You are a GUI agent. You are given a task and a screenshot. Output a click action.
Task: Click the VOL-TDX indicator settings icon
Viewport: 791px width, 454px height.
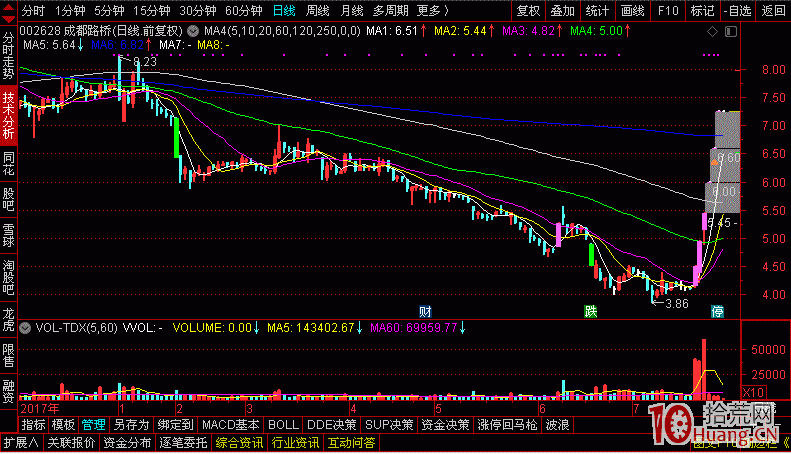[25, 328]
